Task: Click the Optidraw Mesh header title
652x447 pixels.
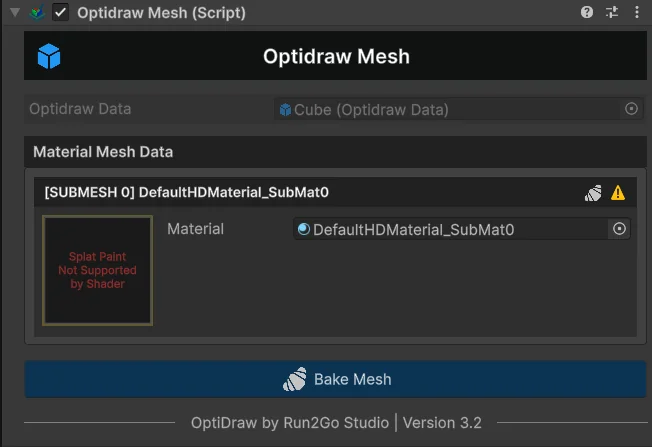Action: click(x=336, y=57)
